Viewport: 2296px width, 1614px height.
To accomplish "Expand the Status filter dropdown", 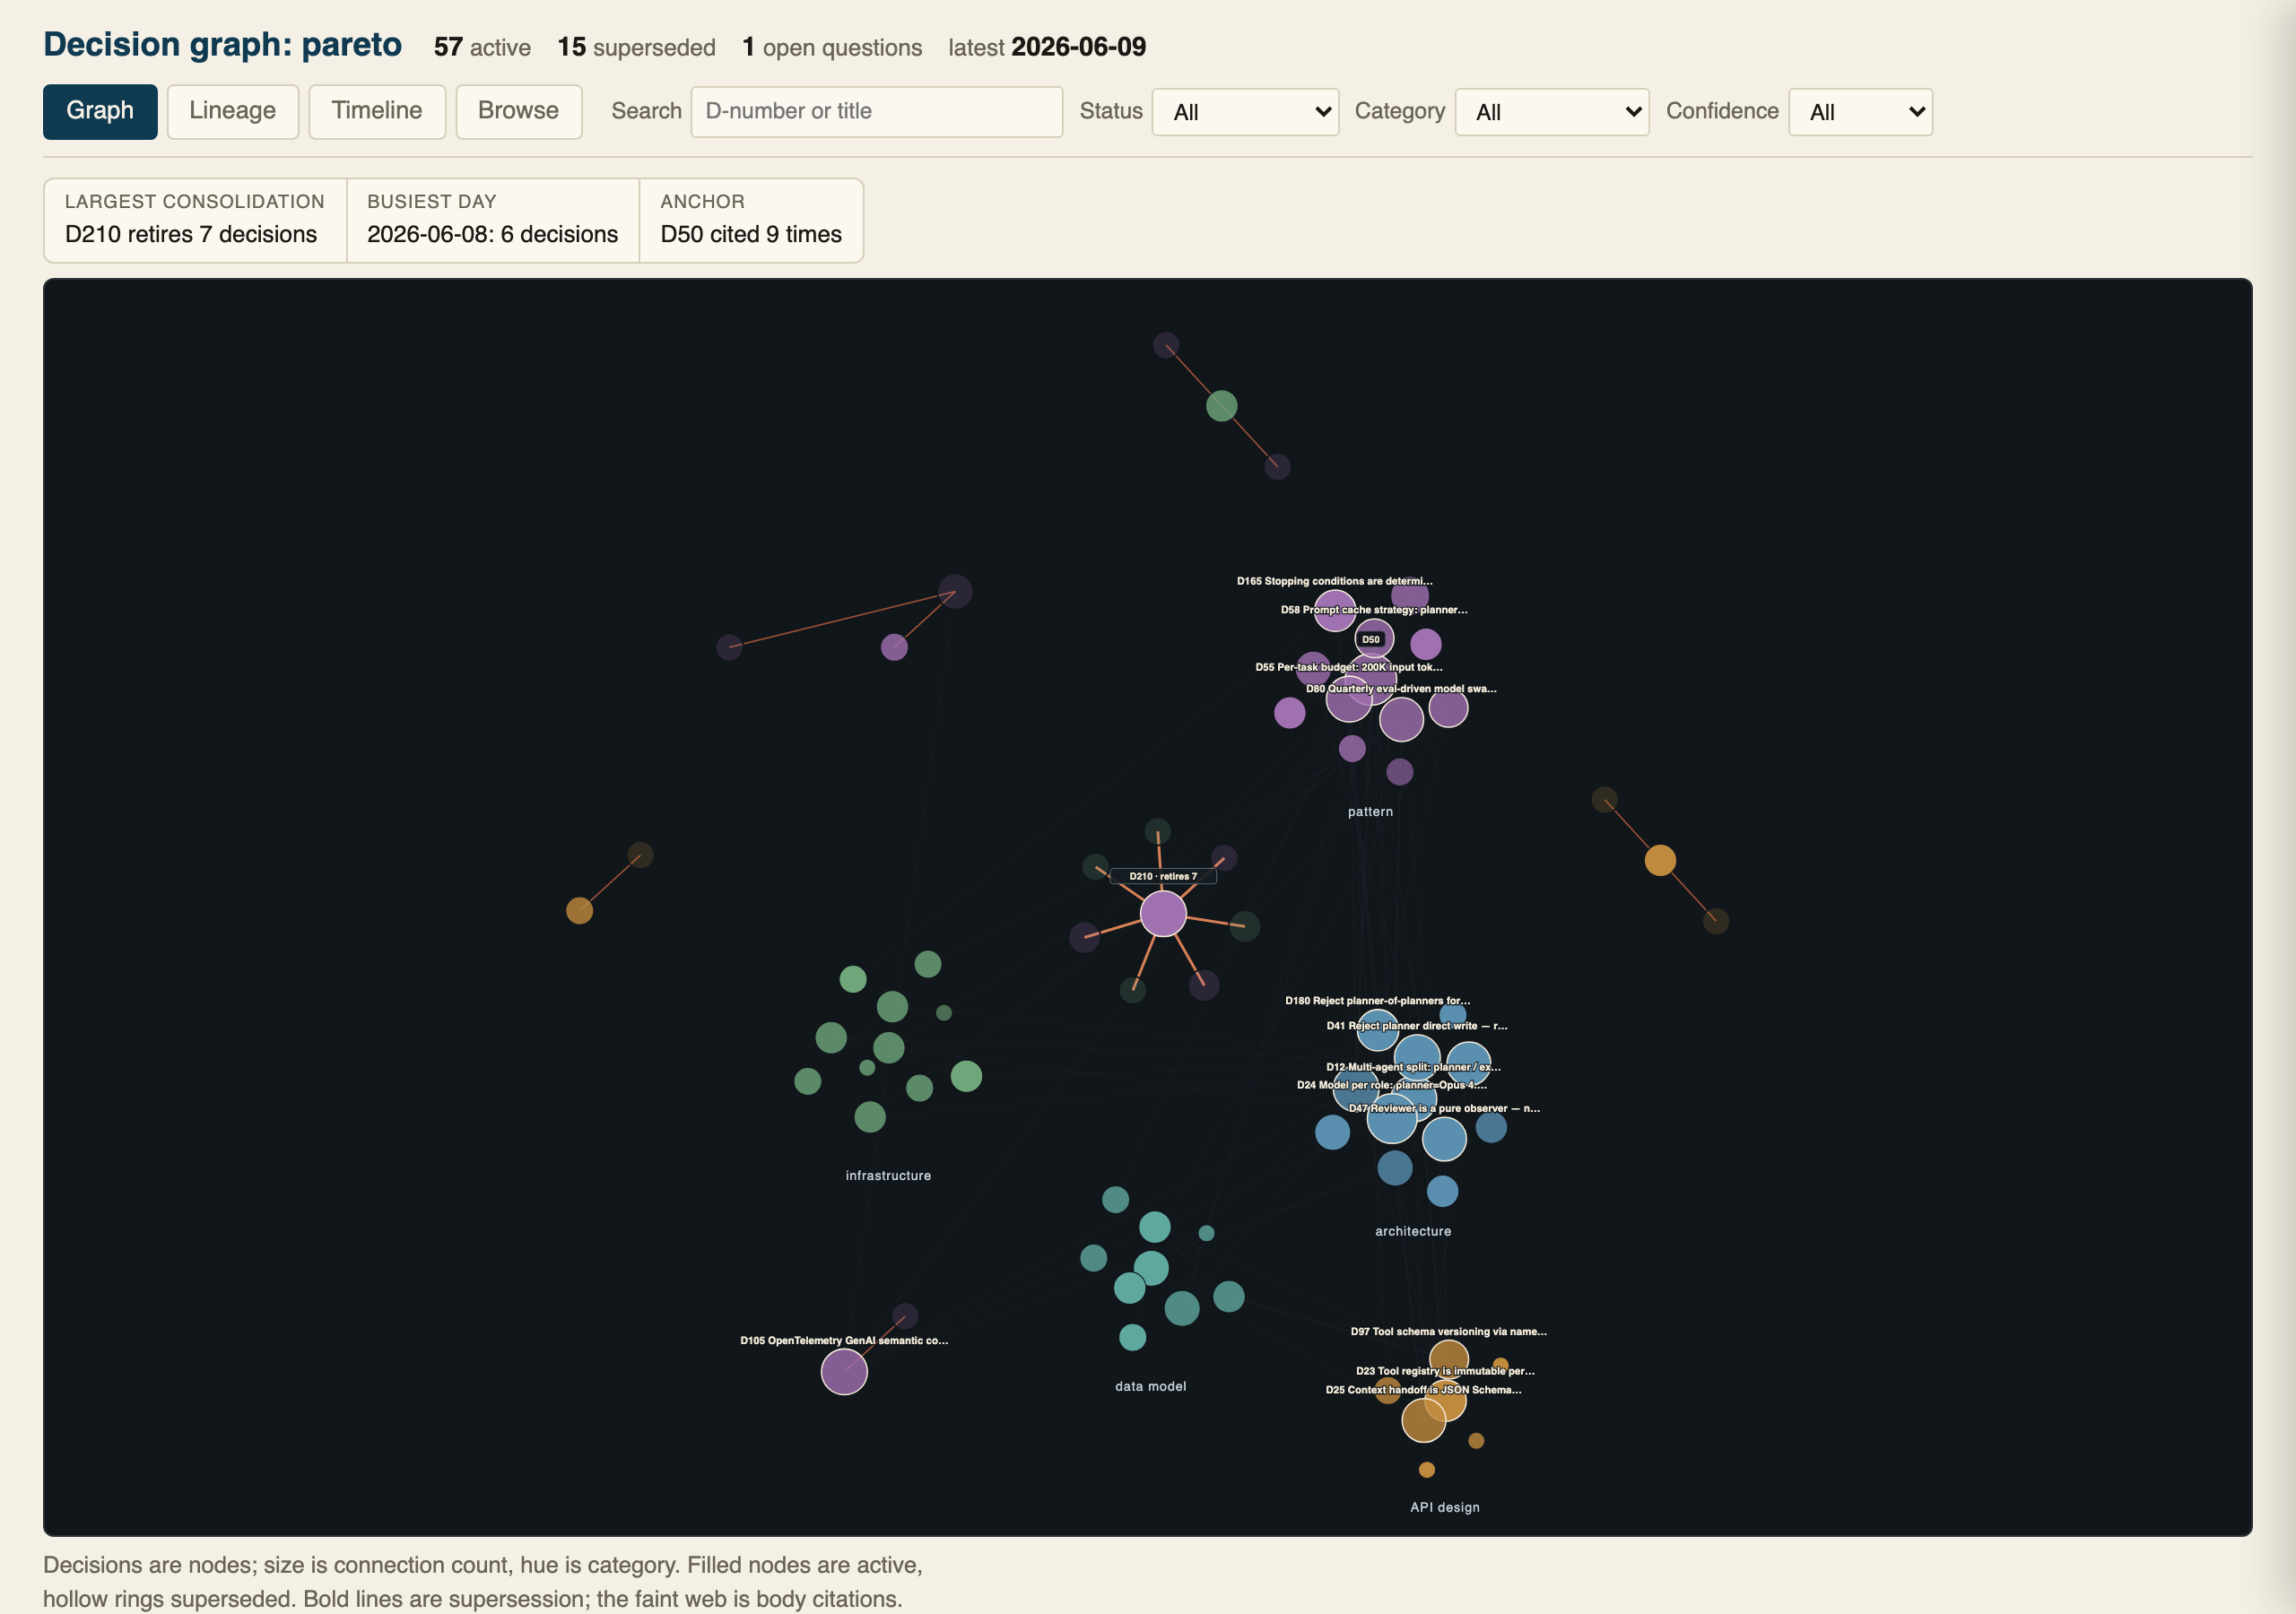I will click(1245, 112).
